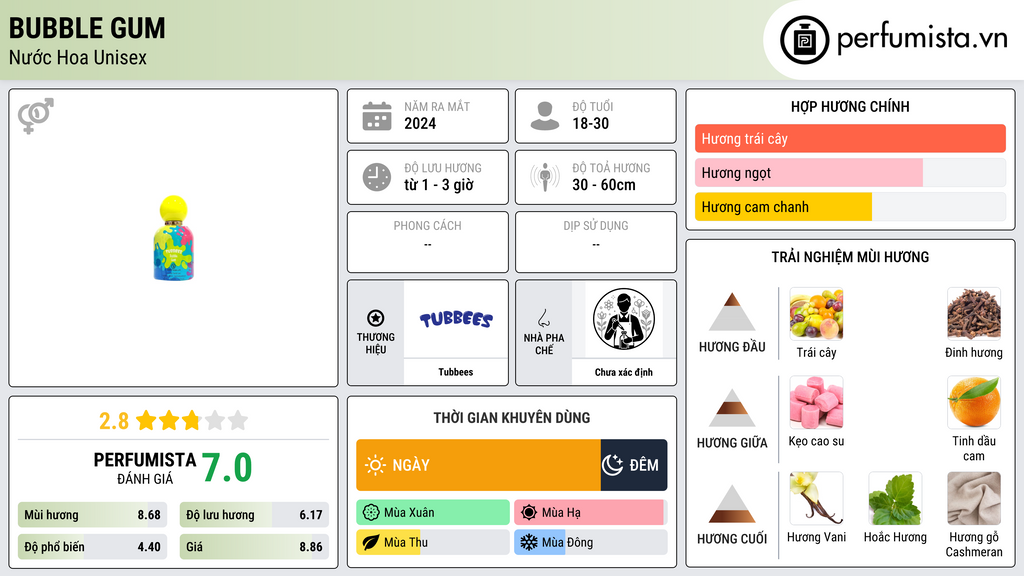Viewport: 1024px width, 576px height.
Task: Click the Tubbees brand name label
Action: (x=456, y=372)
